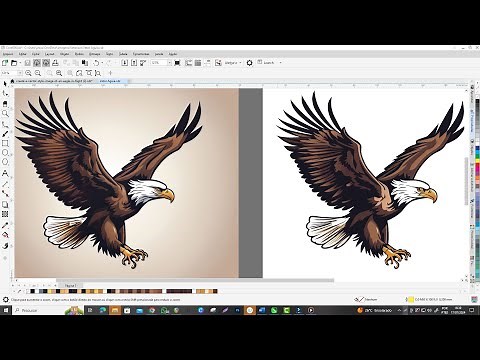
Task: Toggle snapping off
Action: [x=218, y=63]
